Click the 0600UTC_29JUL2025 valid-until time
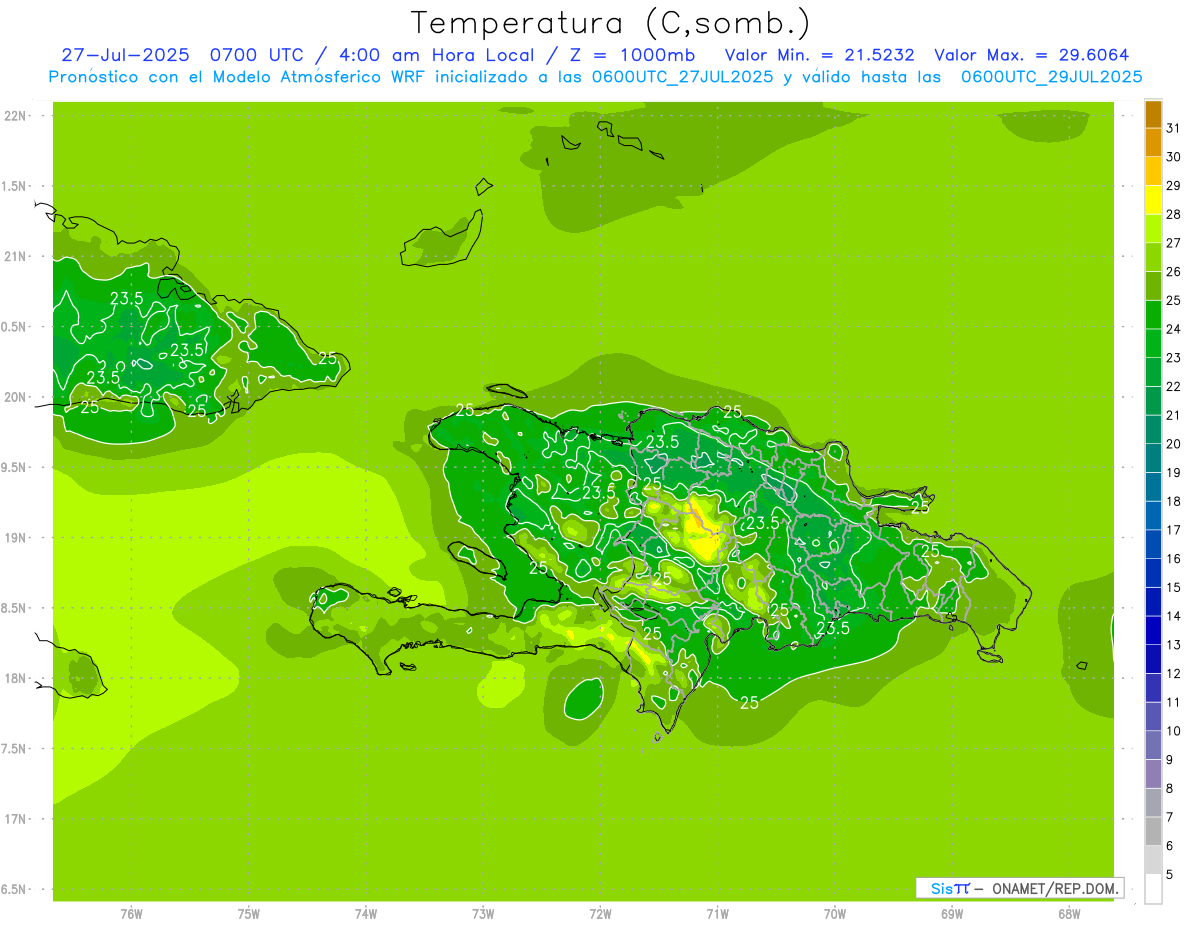This screenshot has height=927, width=1200. tap(1052, 77)
